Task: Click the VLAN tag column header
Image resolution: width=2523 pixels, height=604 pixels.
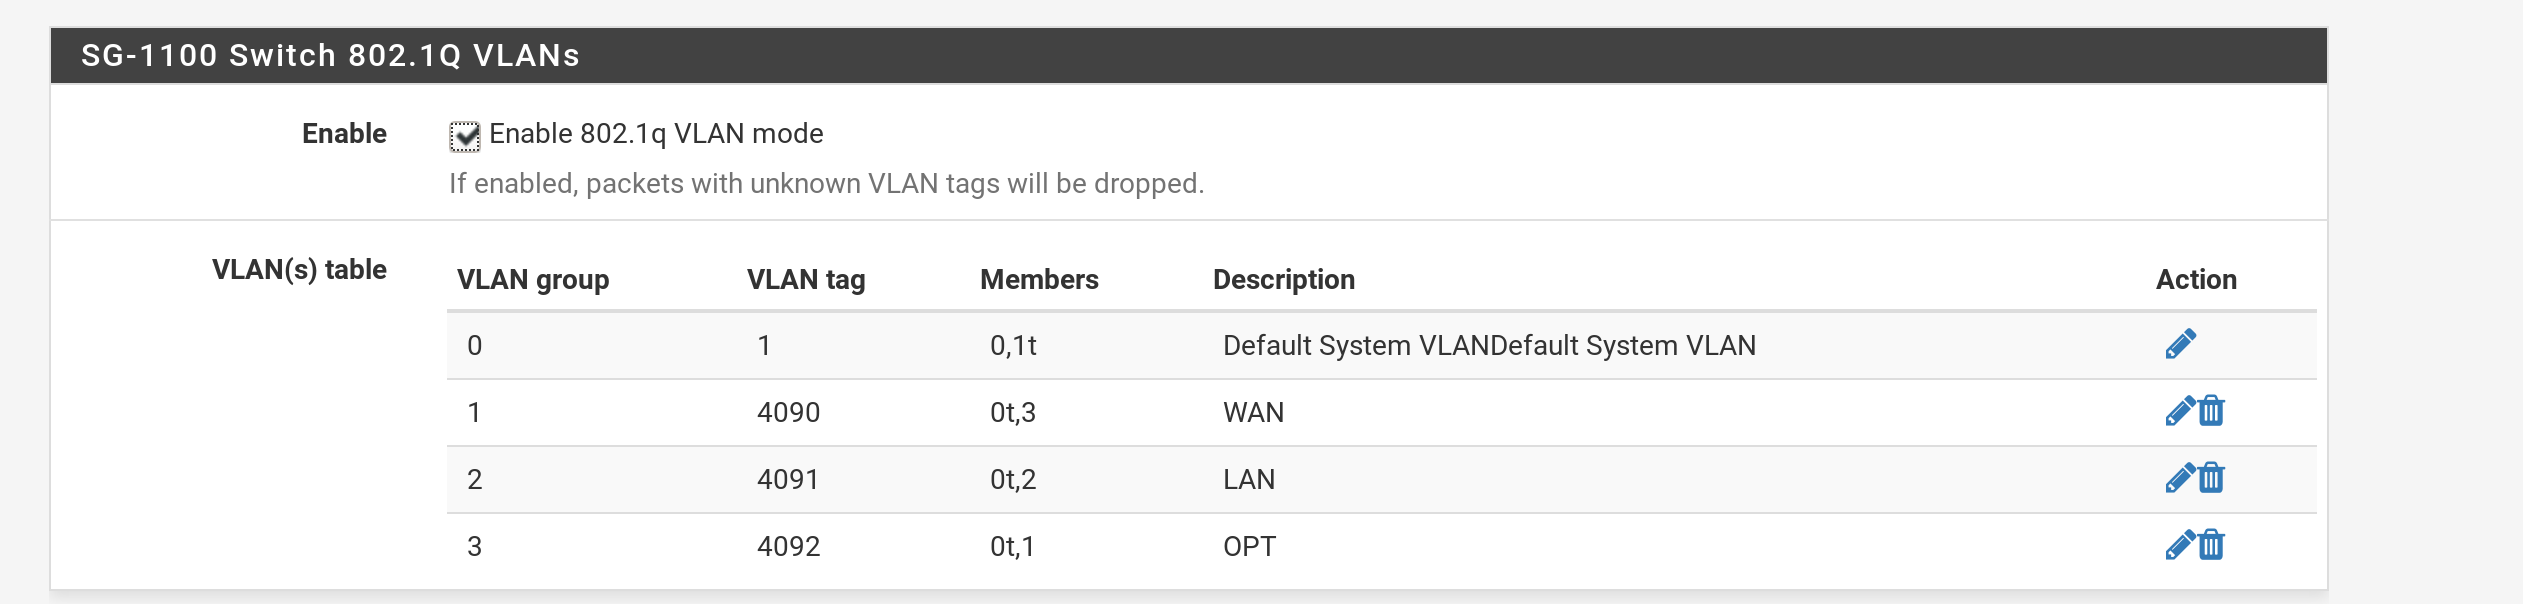Action: click(x=806, y=280)
